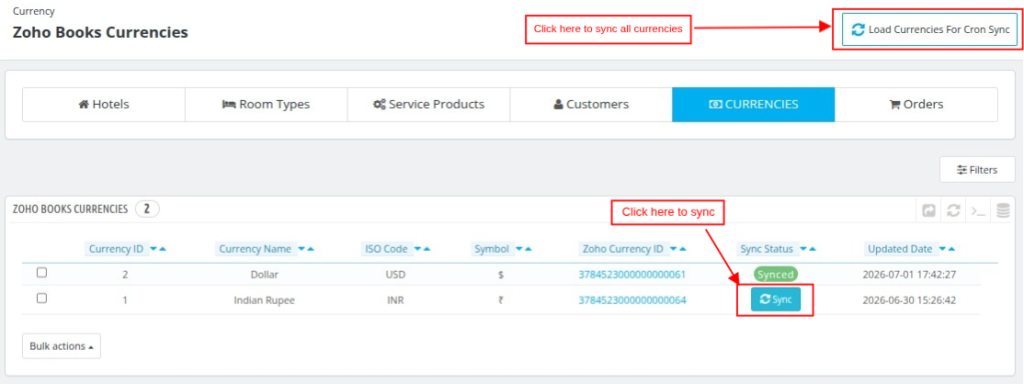Click the ₹ symbol cell
1024x384 pixels.
(x=500, y=300)
